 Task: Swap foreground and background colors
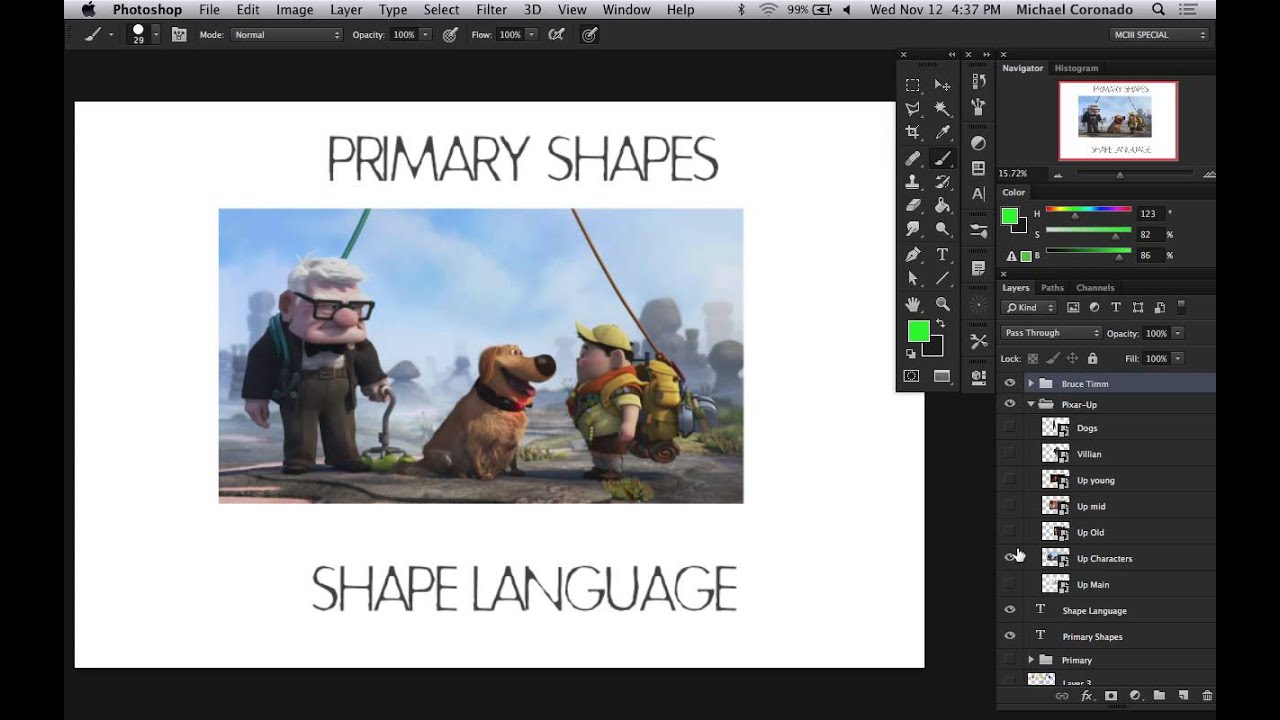(940, 324)
